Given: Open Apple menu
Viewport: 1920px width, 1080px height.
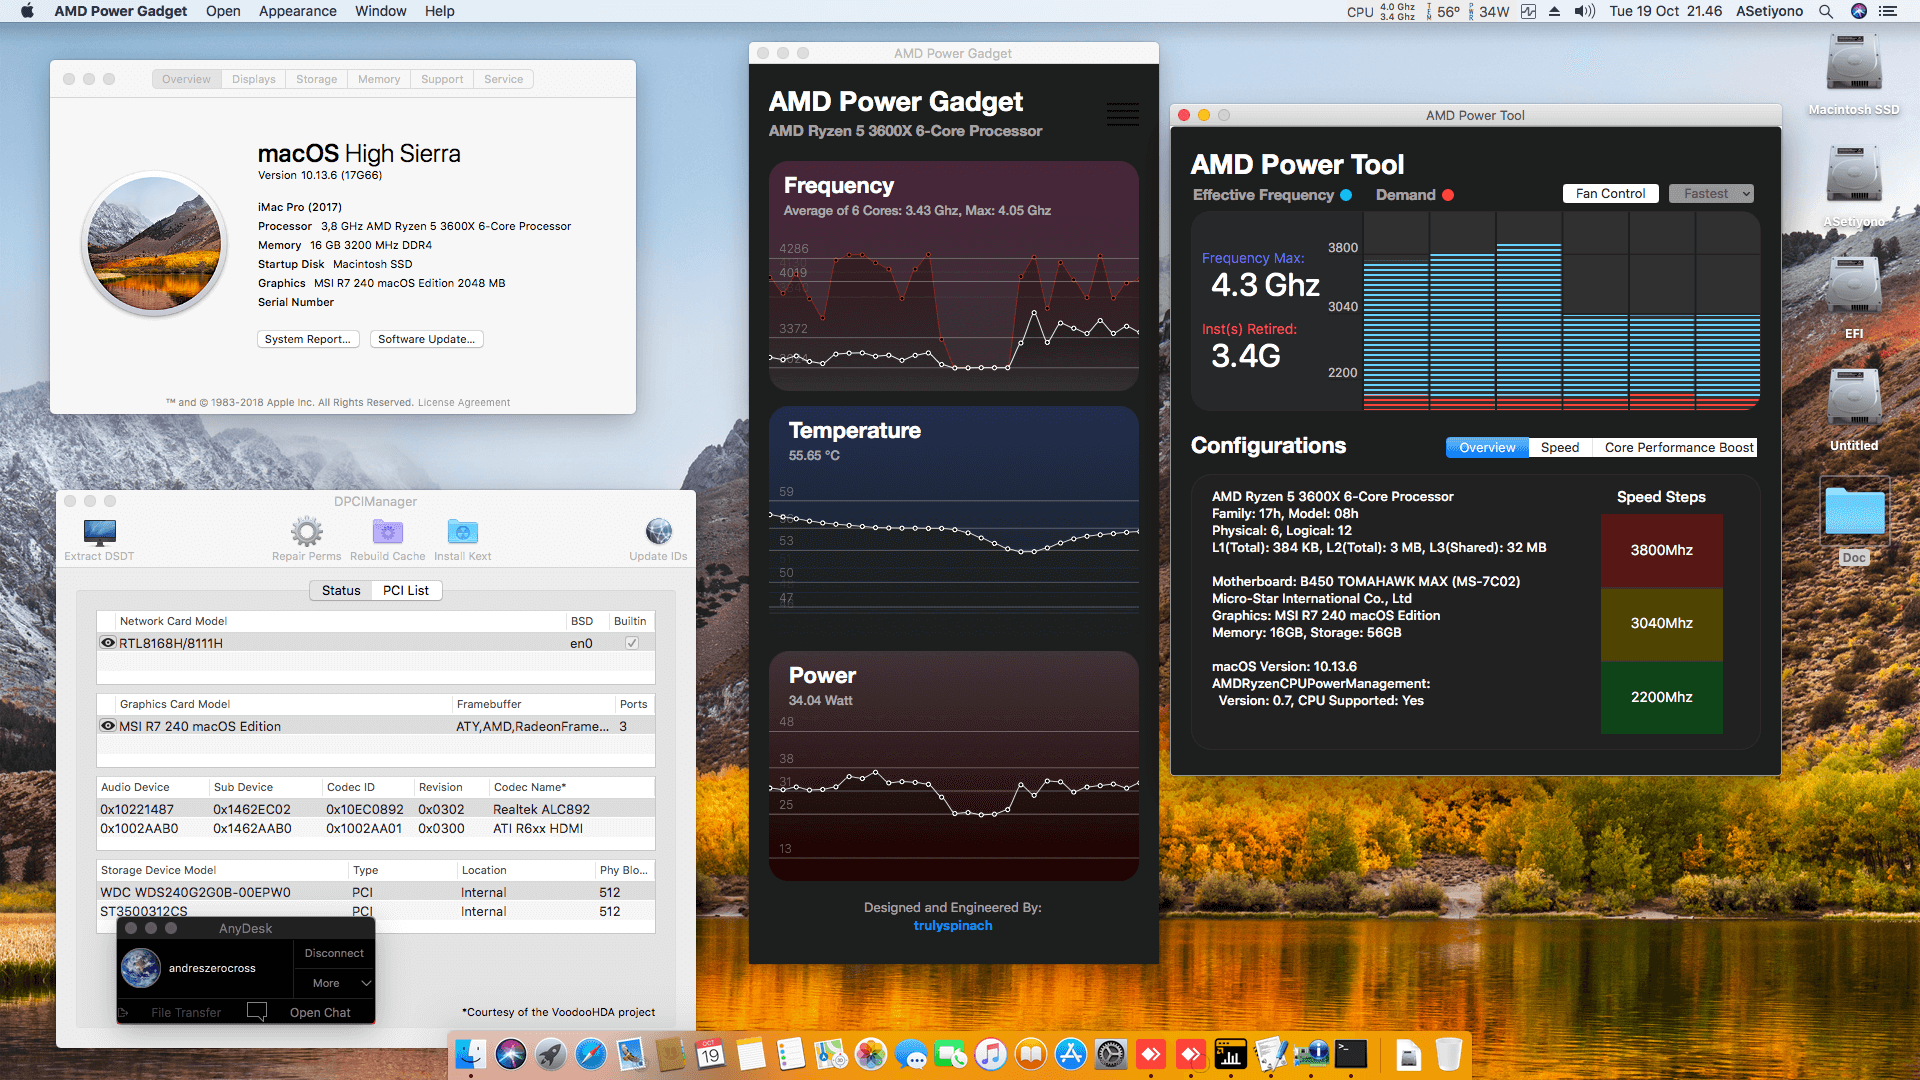Looking at the screenshot, I should coord(27,11).
